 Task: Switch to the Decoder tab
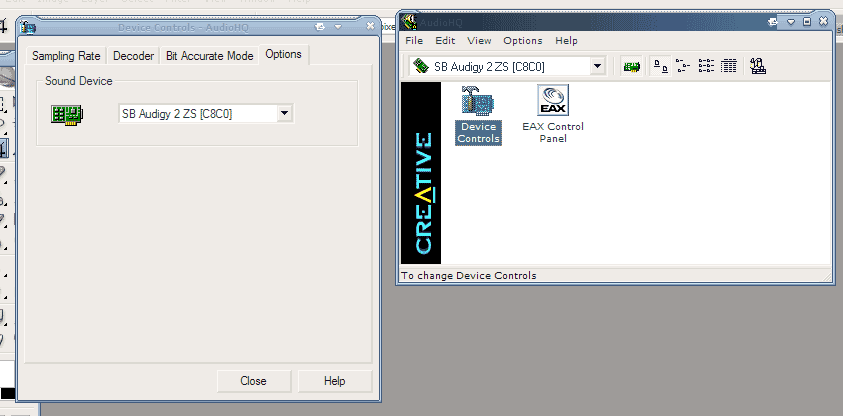point(133,56)
